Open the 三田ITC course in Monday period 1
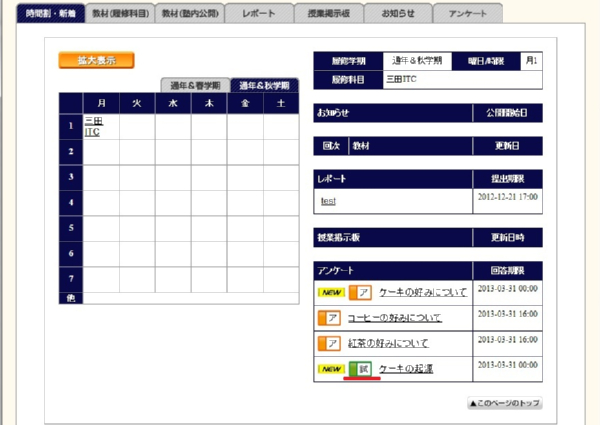600x425 pixels. (x=93, y=126)
